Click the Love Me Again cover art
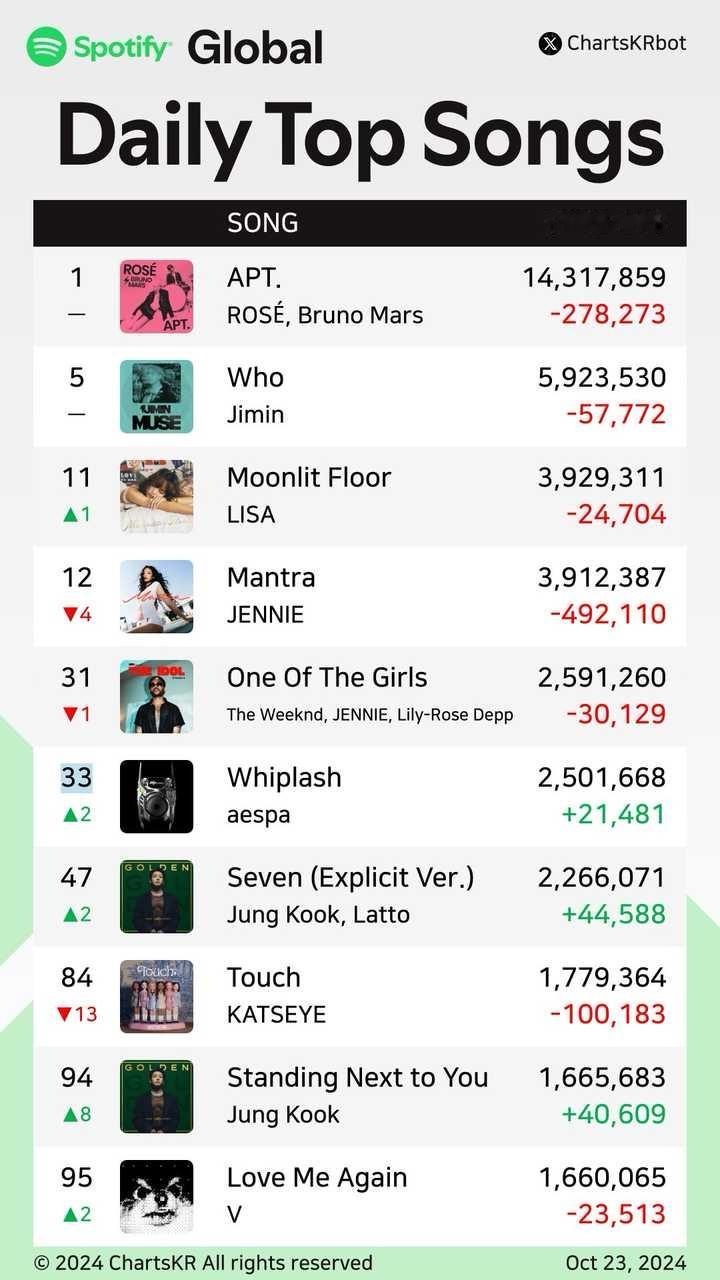This screenshot has height=1280, width=720. click(x=156, y=1196)
